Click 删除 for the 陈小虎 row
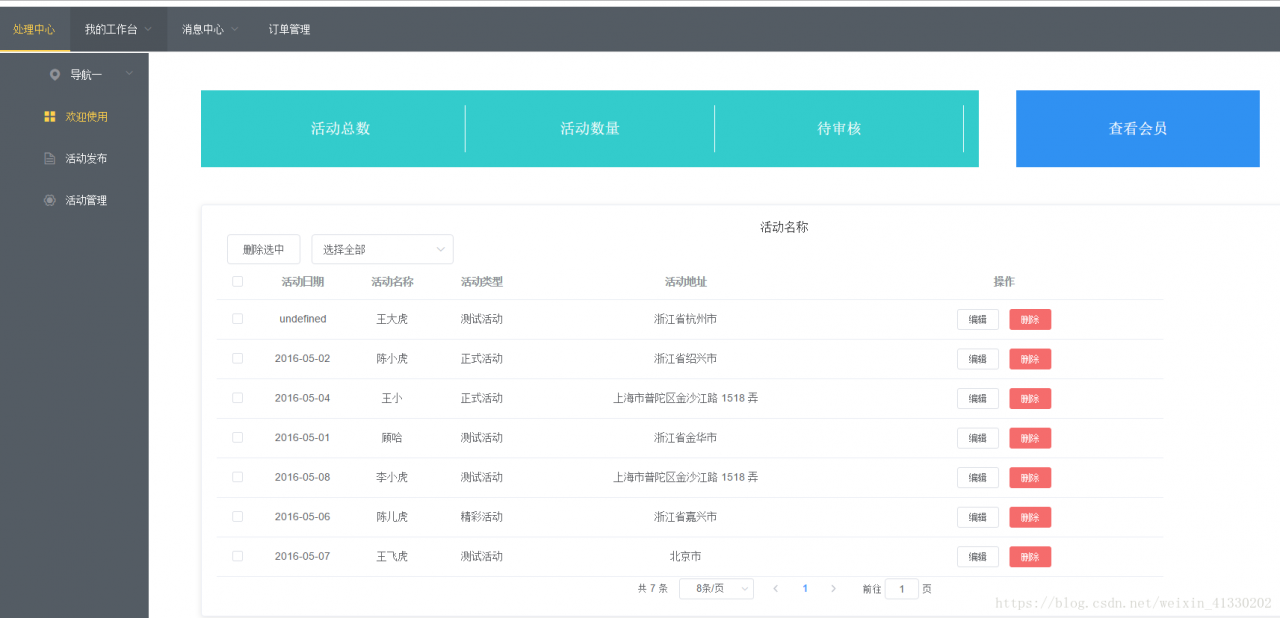The height and width of the screenshot is (618, 1280). [1030, 359]
